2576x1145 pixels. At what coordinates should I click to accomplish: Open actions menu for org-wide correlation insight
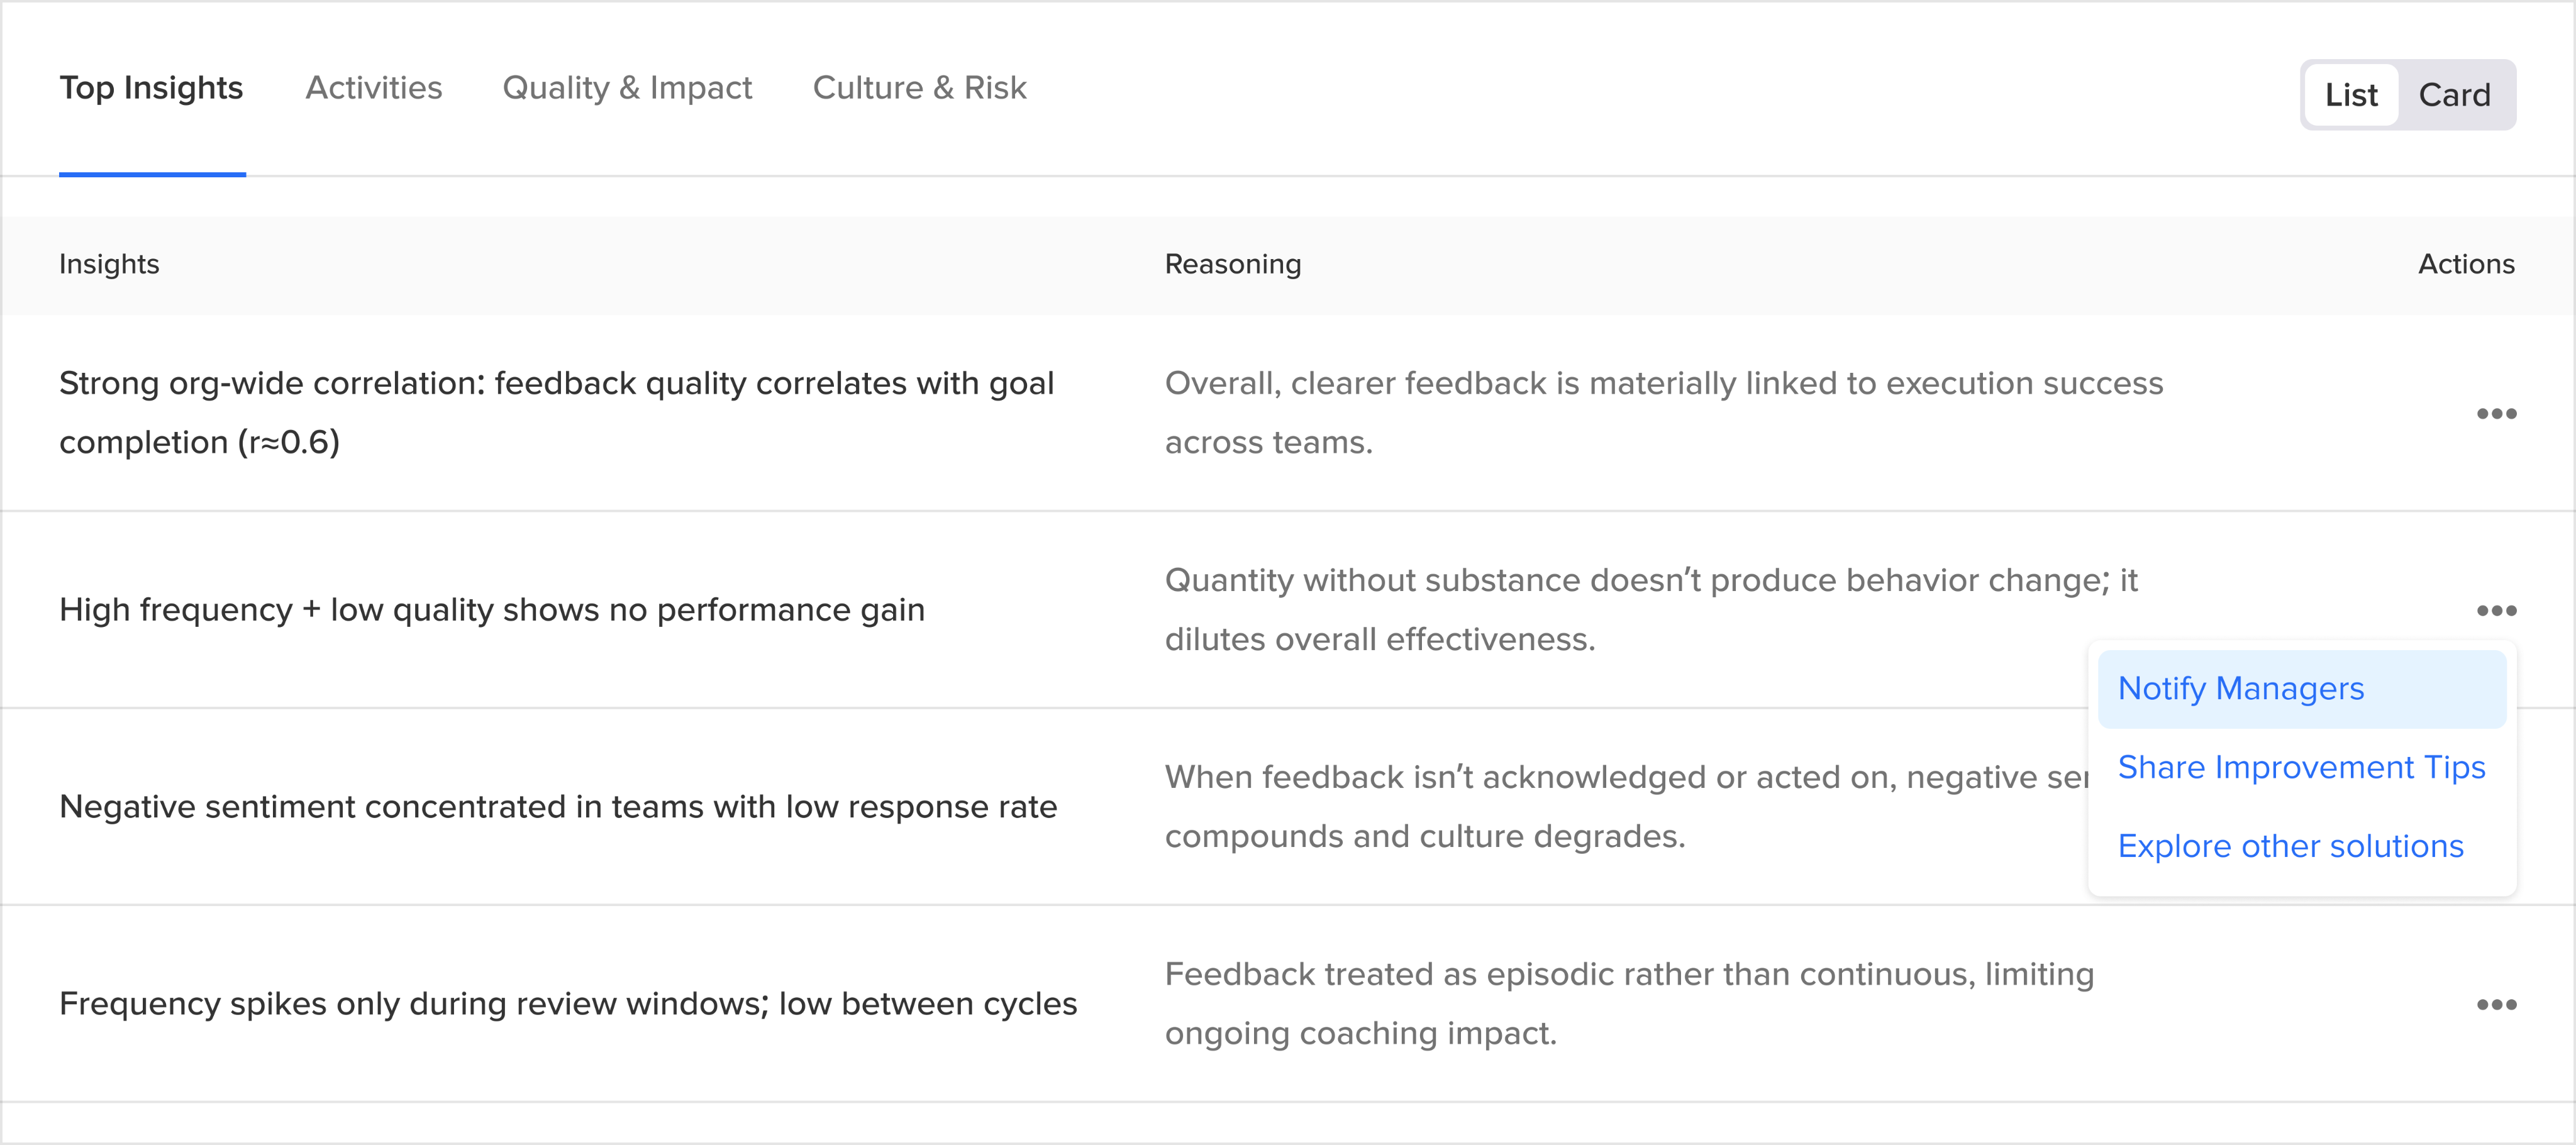(2496, 414)
